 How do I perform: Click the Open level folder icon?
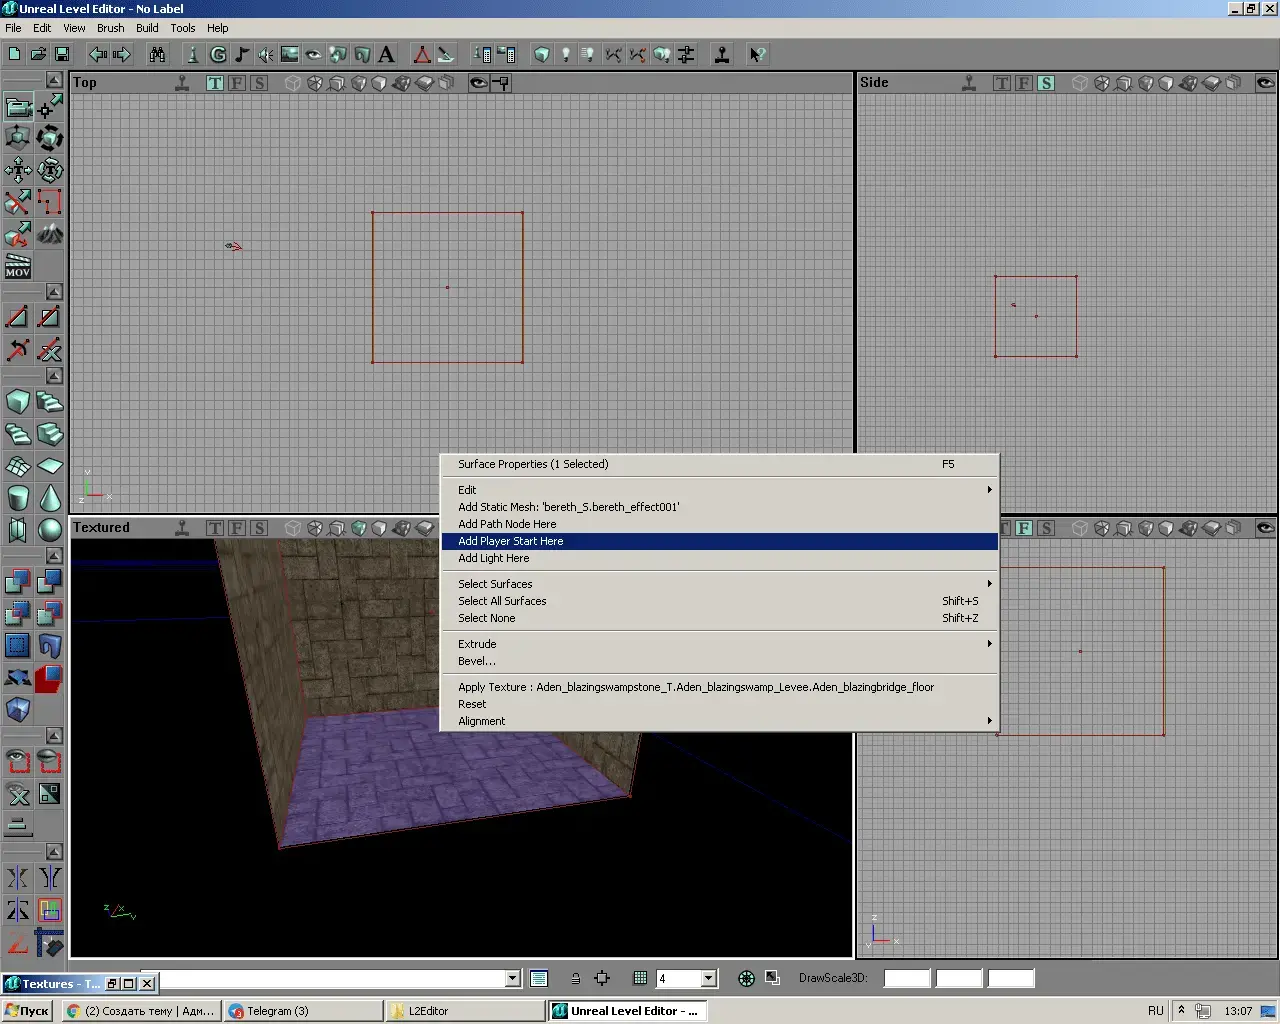pos(38,54)
